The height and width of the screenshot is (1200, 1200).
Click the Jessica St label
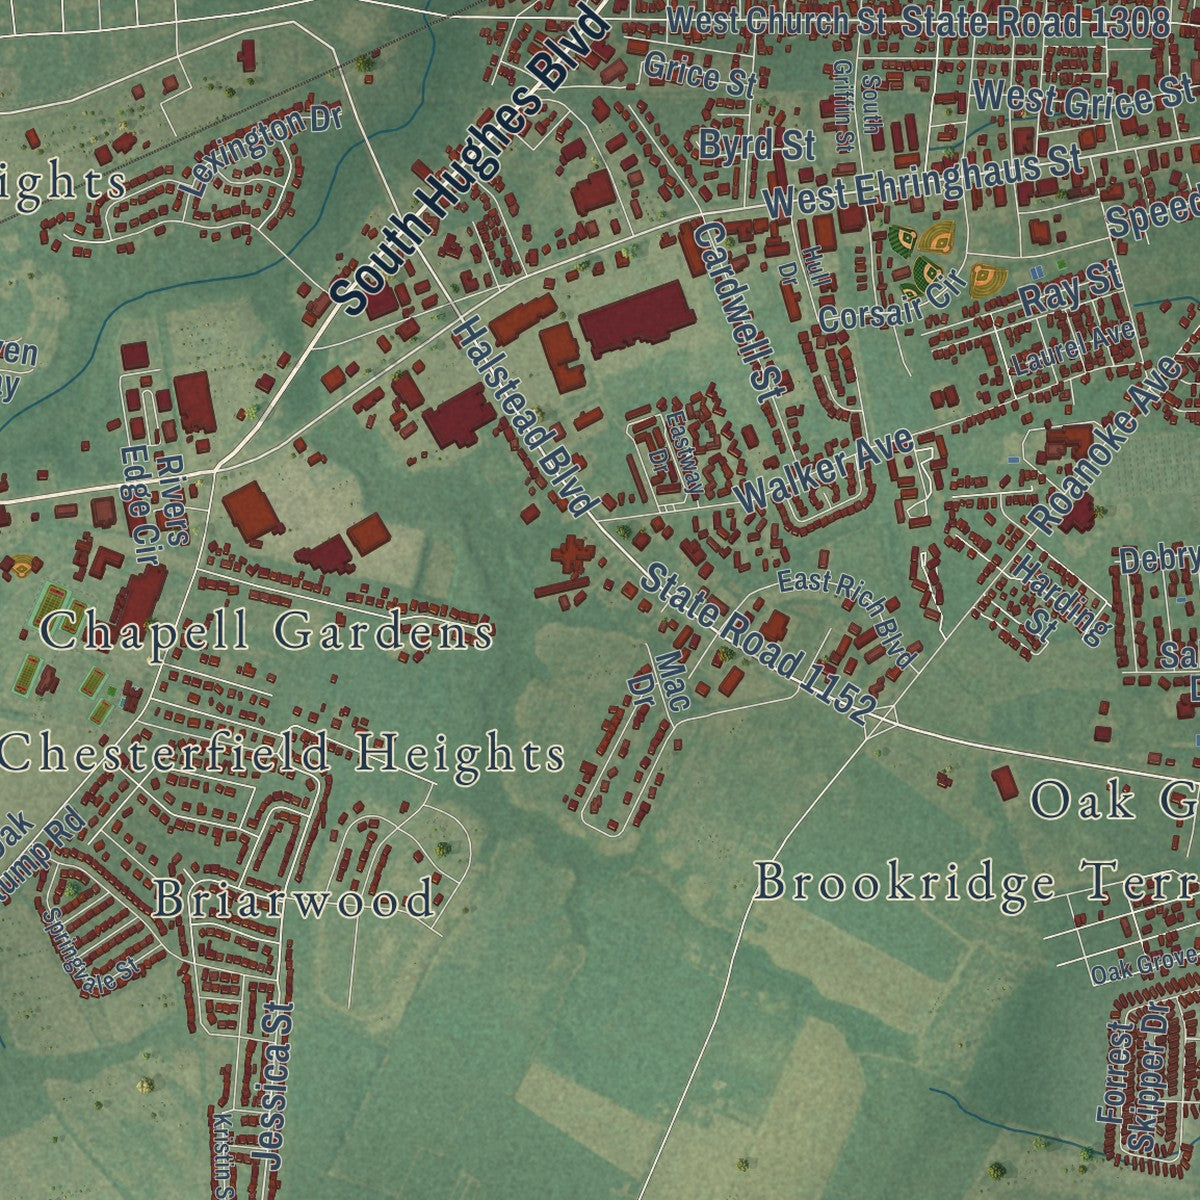tap(272, 1084)
